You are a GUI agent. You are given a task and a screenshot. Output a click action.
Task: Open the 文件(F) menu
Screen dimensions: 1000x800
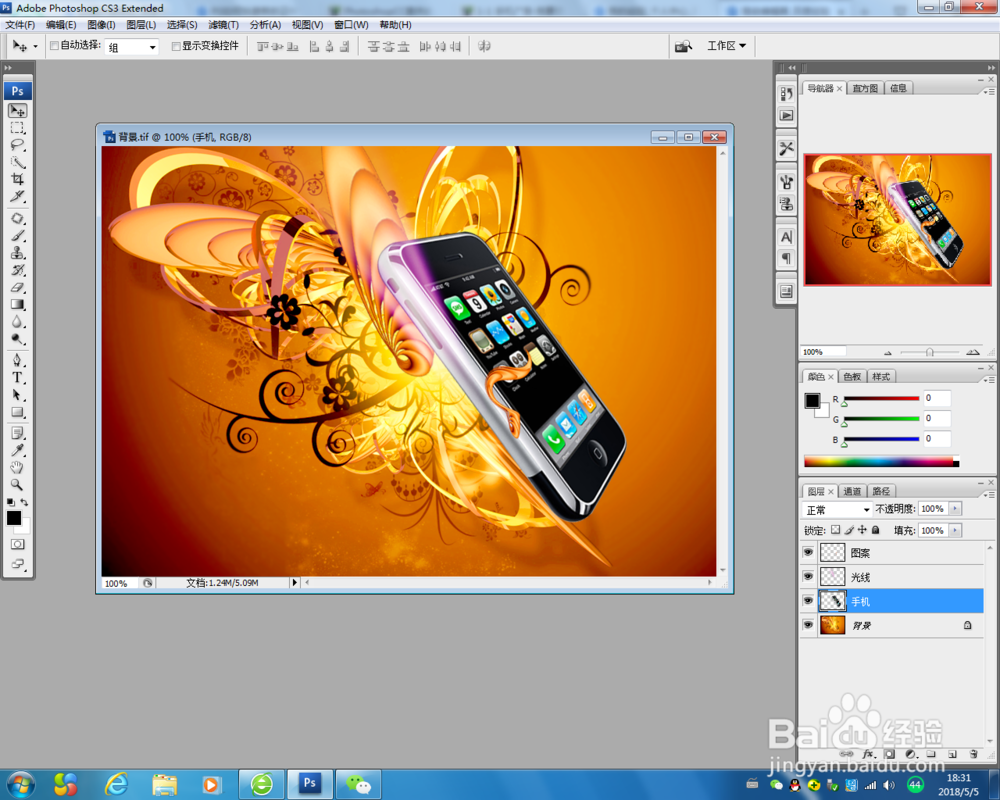click(20, 25)
